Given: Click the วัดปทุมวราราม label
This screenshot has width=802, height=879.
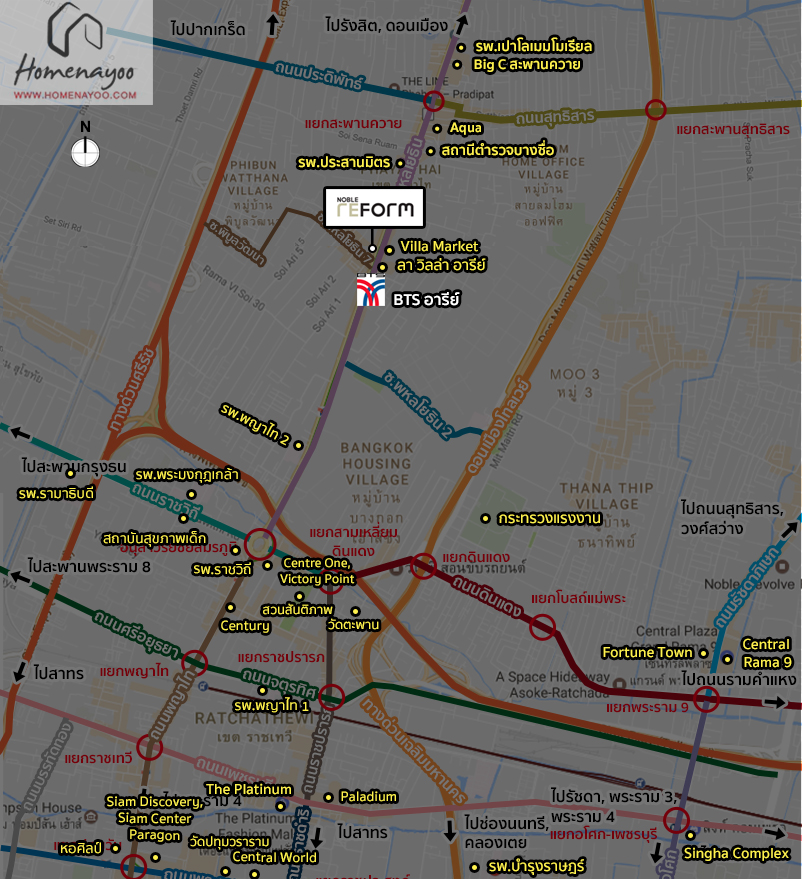Looking at the screenshot, I should point(229,842).
